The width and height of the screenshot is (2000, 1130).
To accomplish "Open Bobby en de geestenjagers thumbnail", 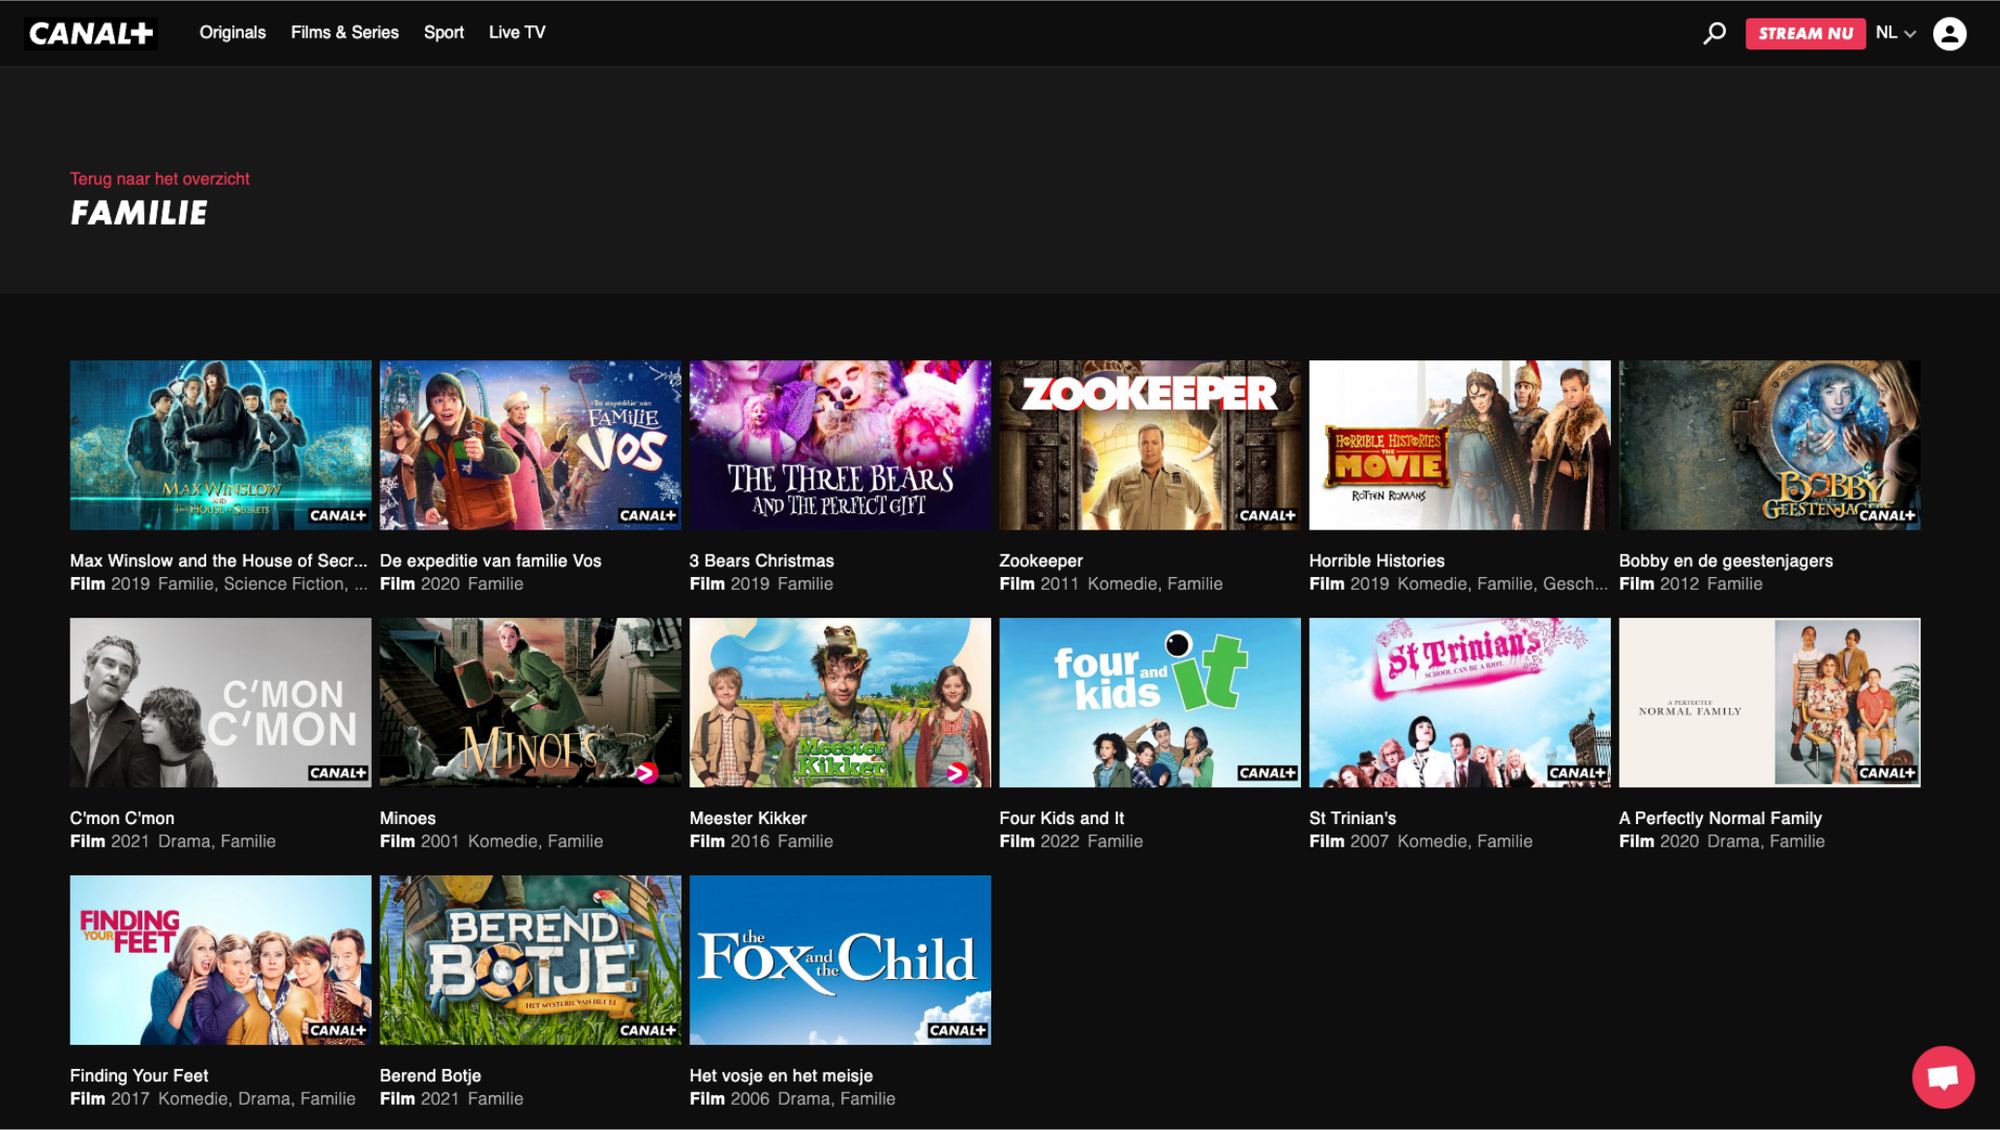I will tap(1770, 445).
